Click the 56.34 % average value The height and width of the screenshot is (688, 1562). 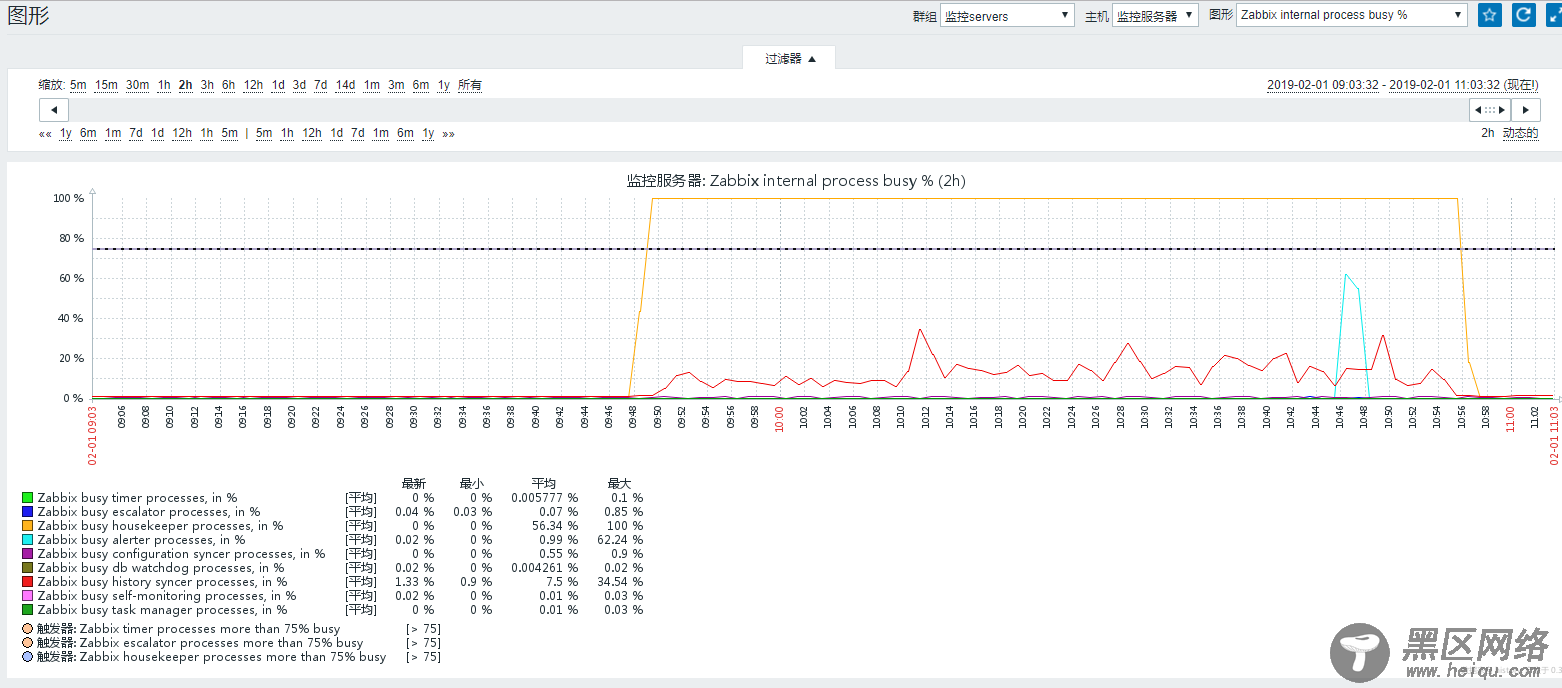pos(556,526)
